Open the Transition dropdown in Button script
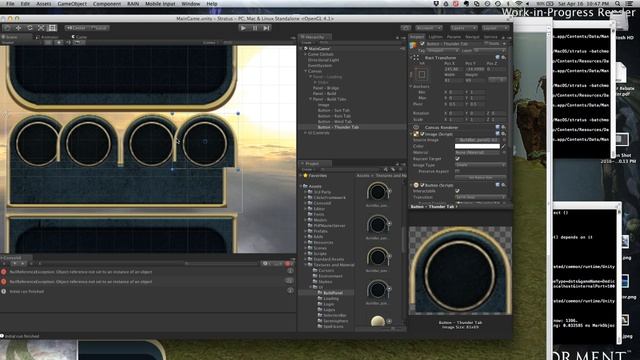 coord(480,197)
